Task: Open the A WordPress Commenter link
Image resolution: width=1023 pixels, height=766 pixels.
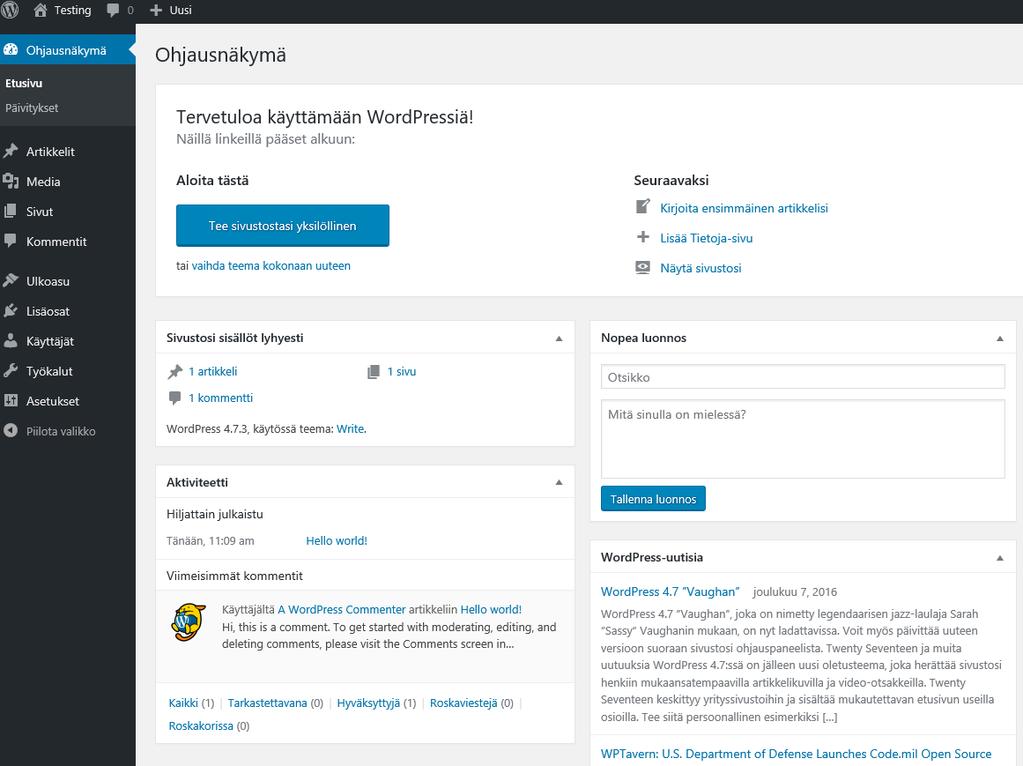Action: click(x=341, y=609)
